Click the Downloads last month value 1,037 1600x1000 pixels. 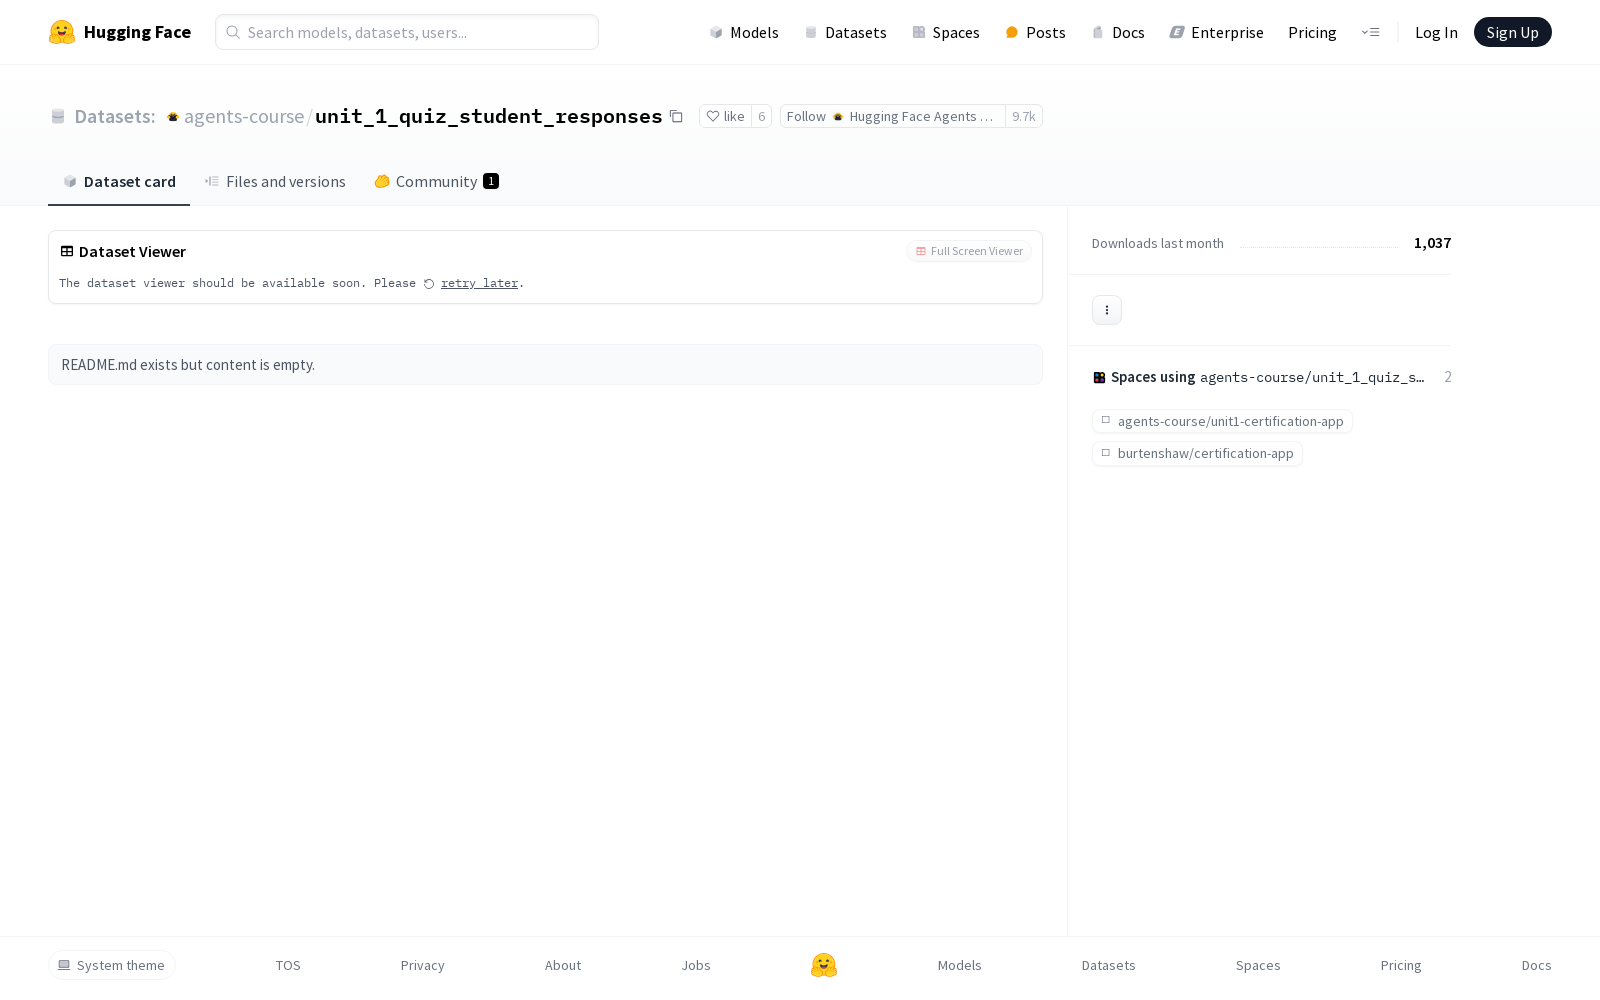point(1432,243)
